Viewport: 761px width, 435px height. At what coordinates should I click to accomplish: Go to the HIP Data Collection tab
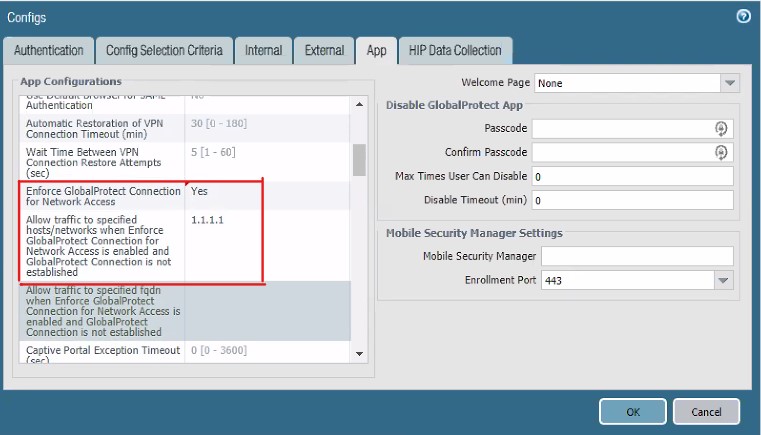point(455,50)
